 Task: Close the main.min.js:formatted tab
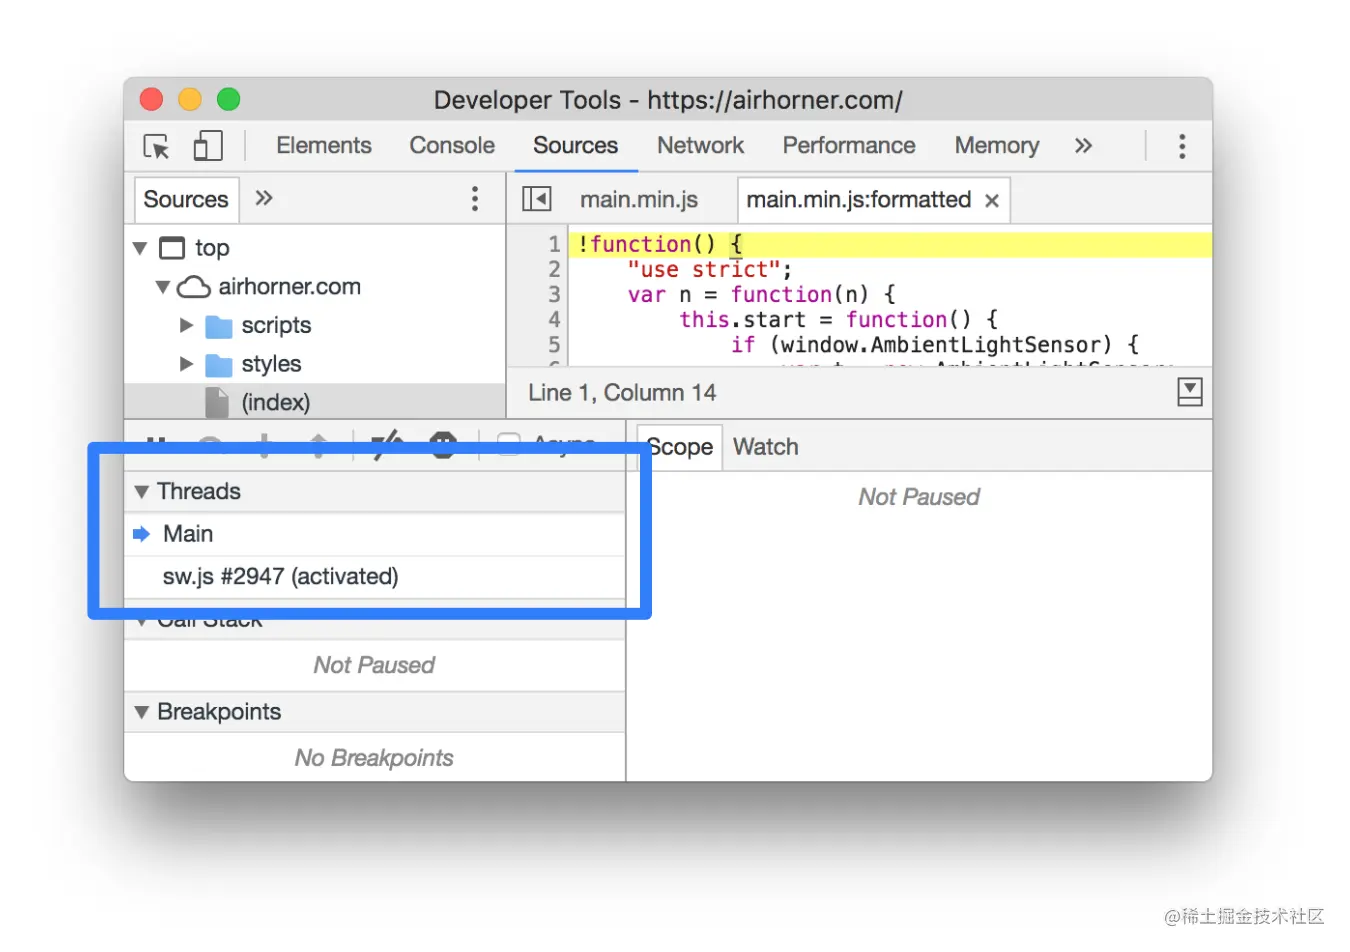[x=992, y=200]
